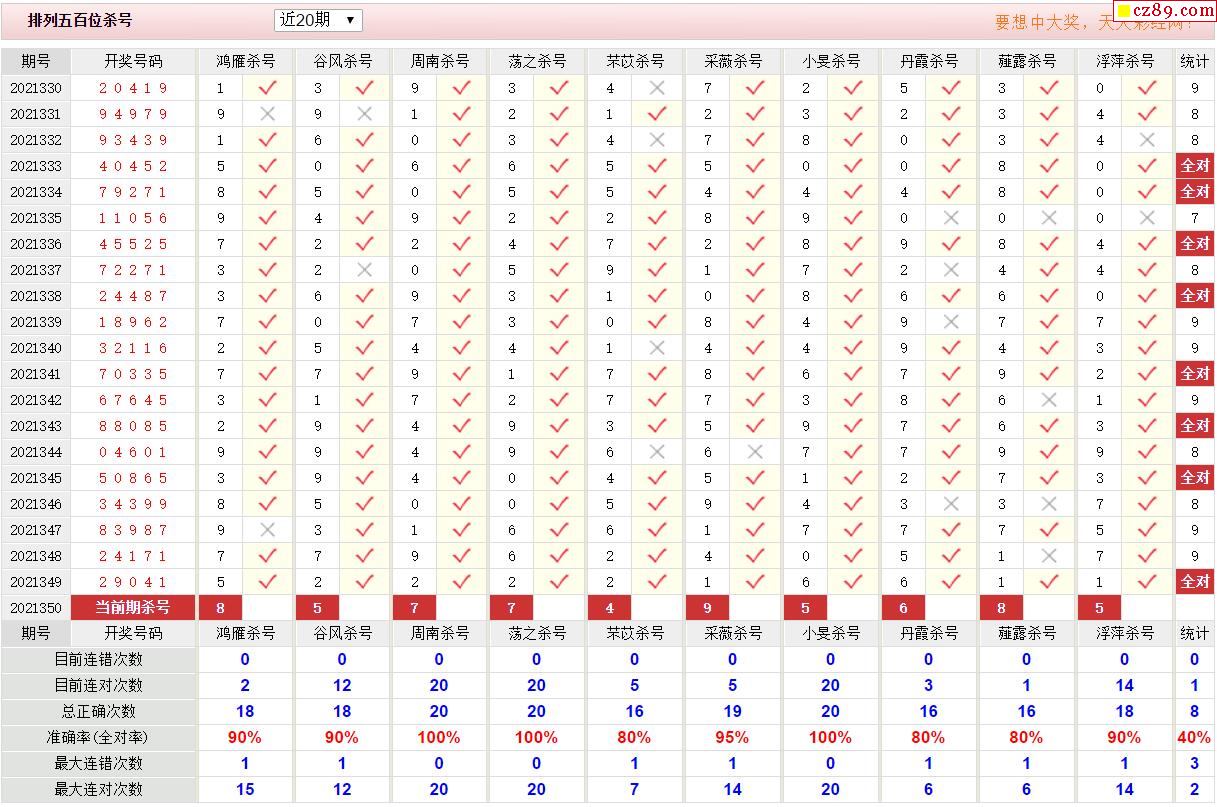The width and height of the screenshot is (1217, 807).
Task: Click the 全对 badge in row 2021349
Action: pos(1195,582)
